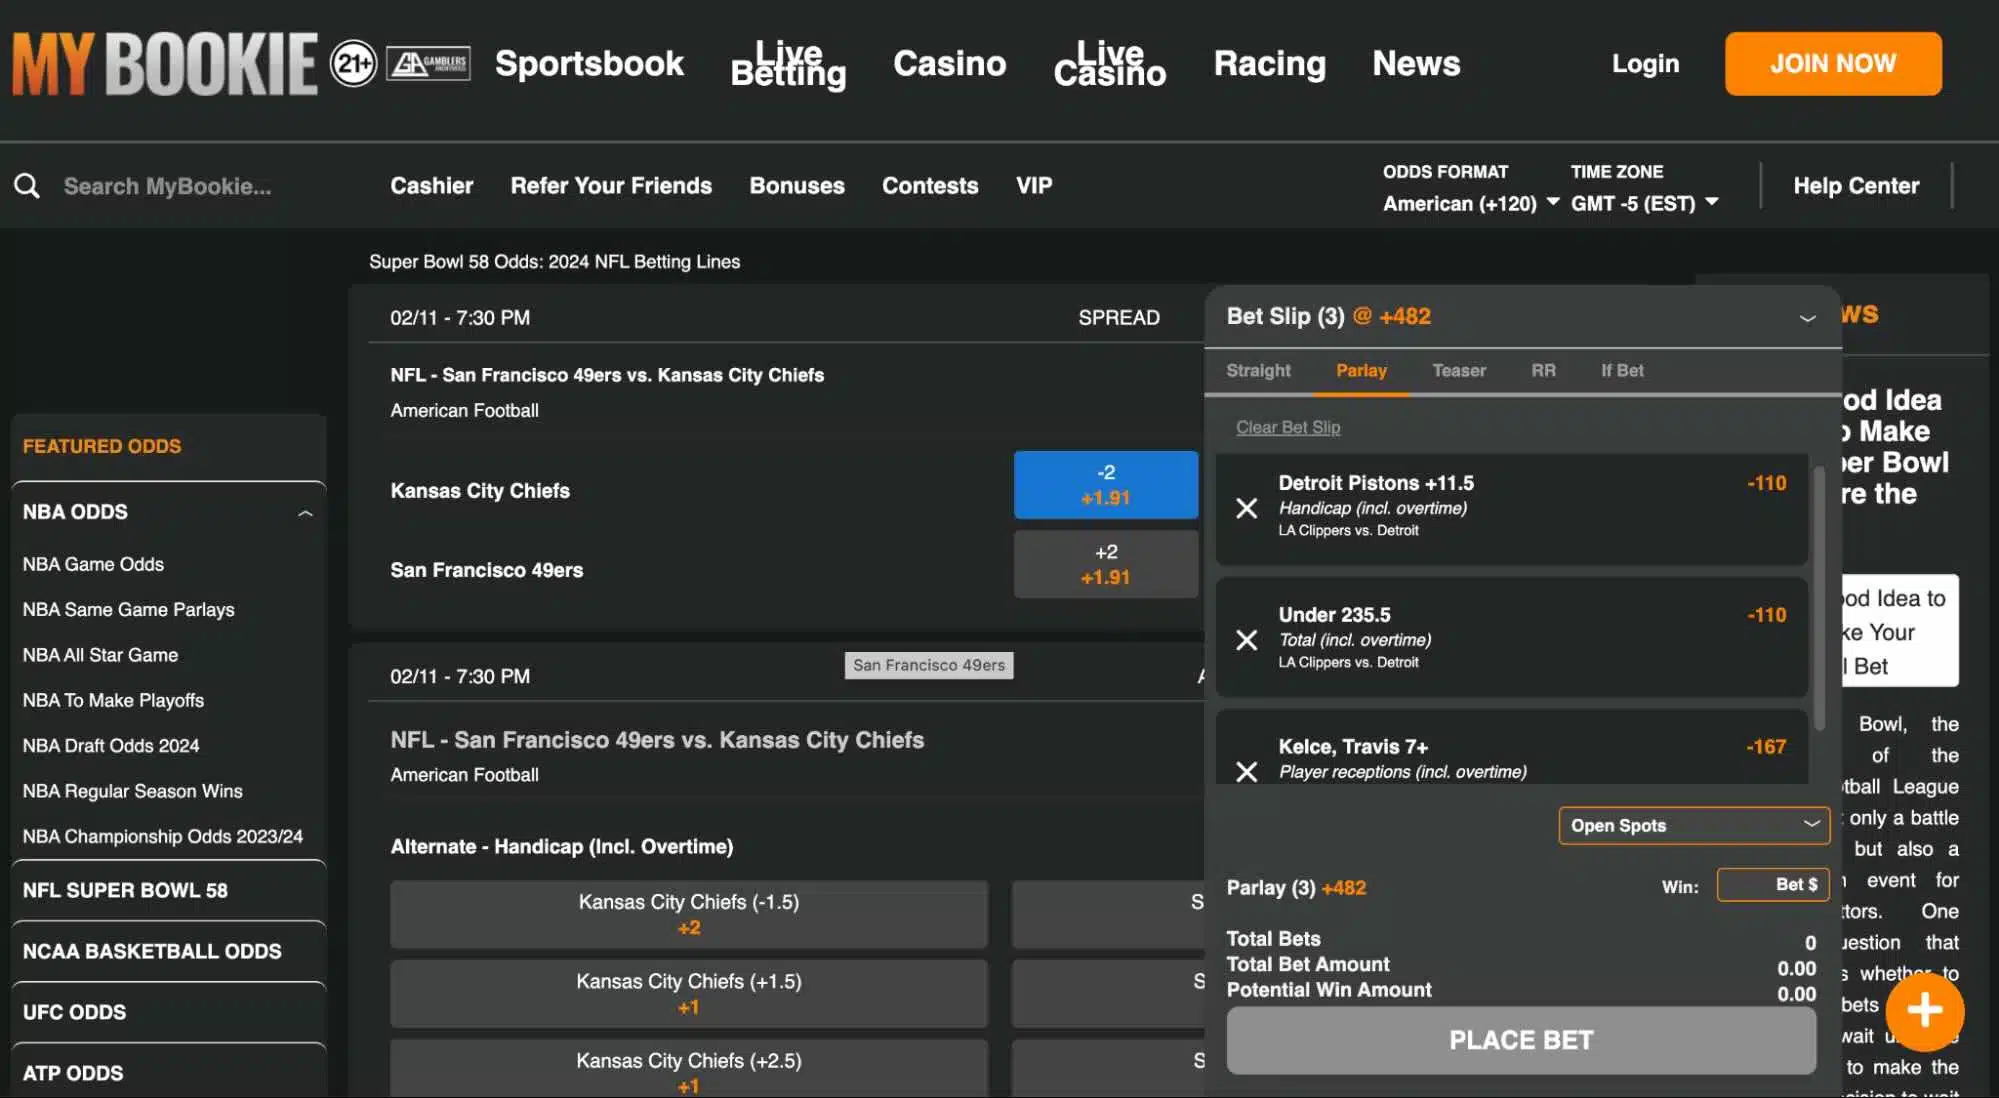This screenshot has height=1098, width=1999.
Task: Click the search magnifier icon
Action: pos(27,186)
